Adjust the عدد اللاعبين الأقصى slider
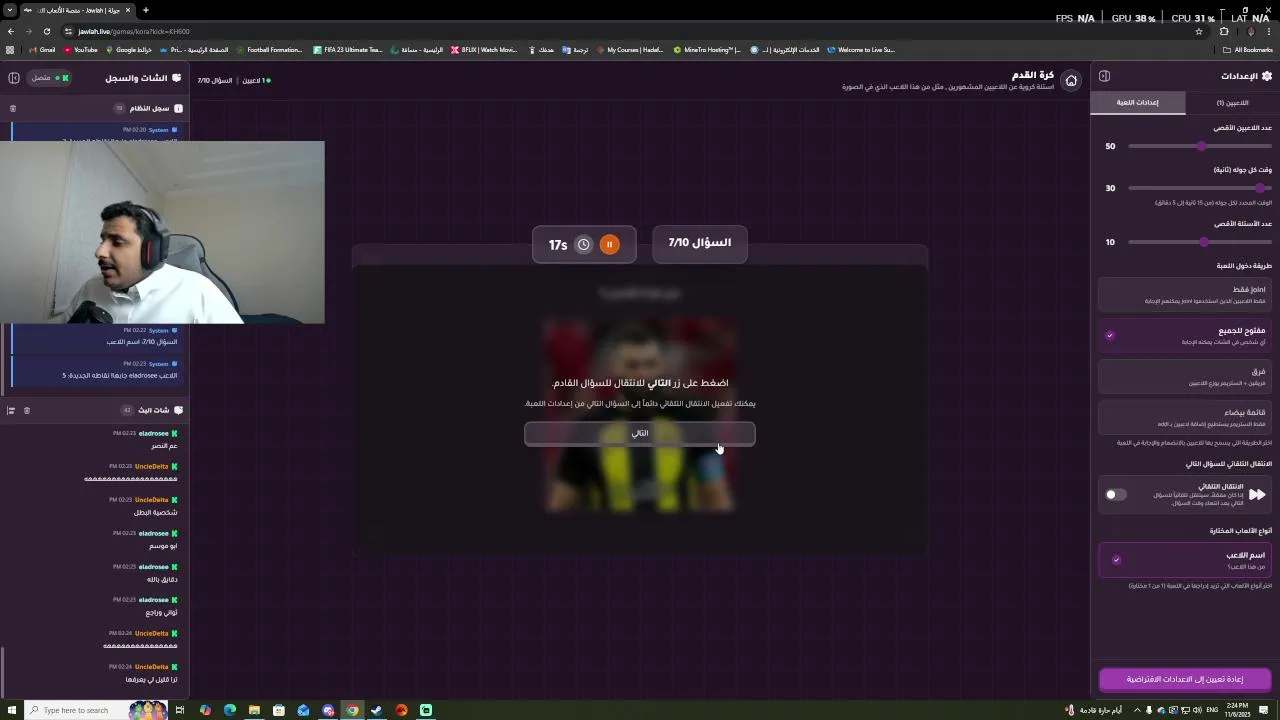 click(1201, 146)
